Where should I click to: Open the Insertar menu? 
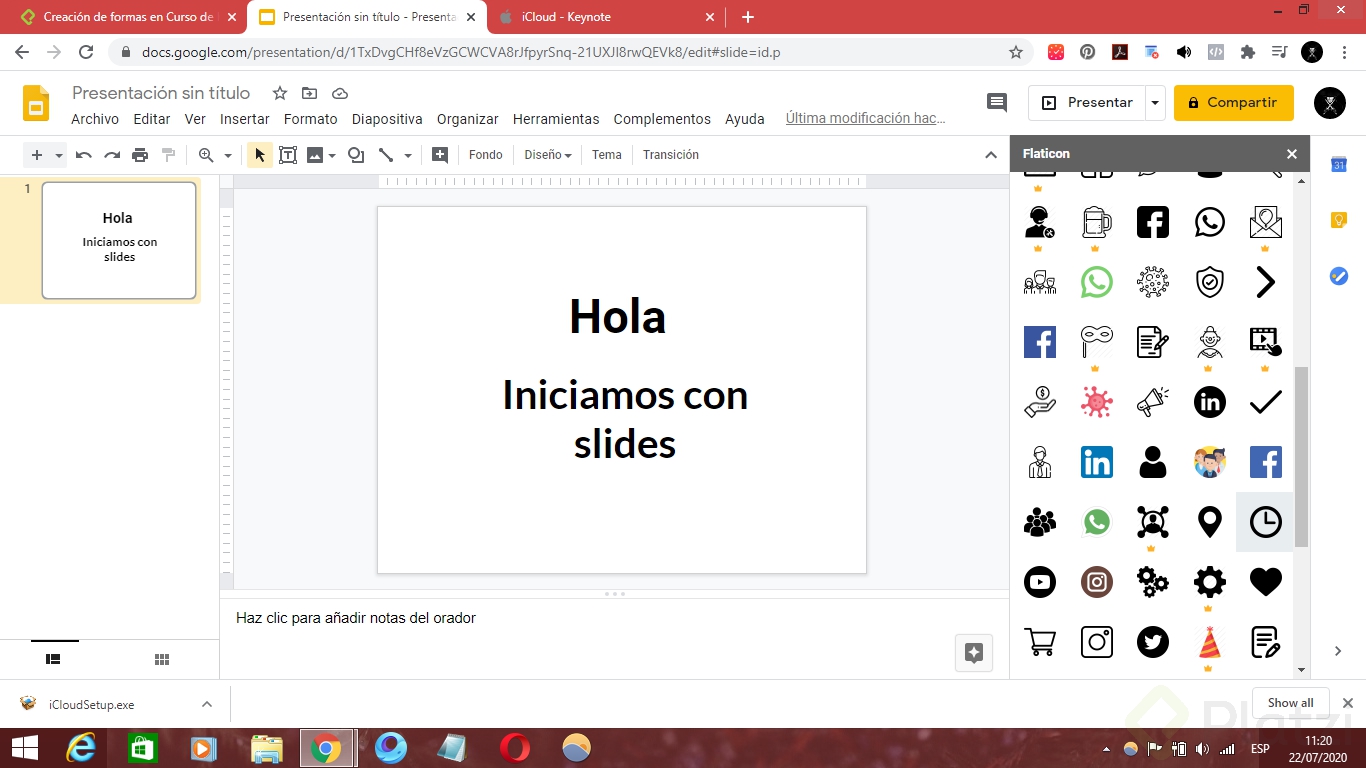[x=244, y=119]
